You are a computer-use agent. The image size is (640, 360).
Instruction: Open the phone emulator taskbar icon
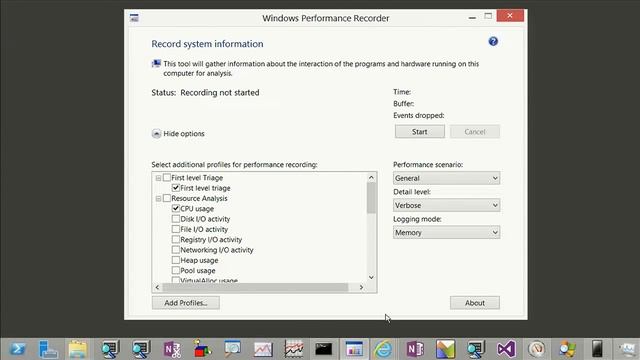click(x=597, y=349)
